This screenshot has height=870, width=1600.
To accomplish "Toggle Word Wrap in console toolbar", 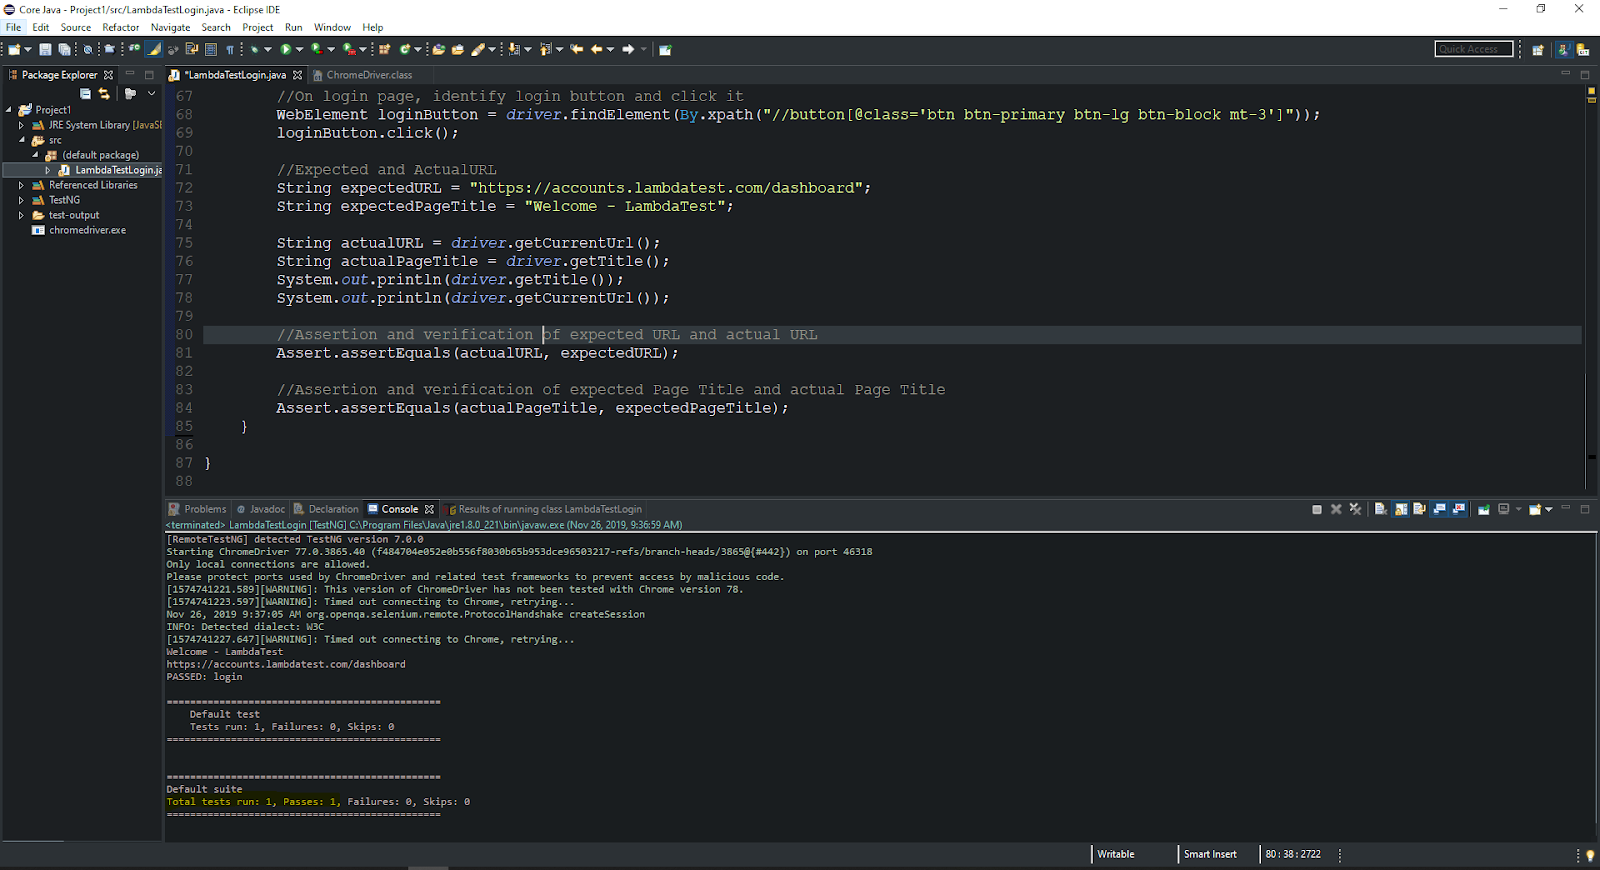I will [x=1419, y=509].
